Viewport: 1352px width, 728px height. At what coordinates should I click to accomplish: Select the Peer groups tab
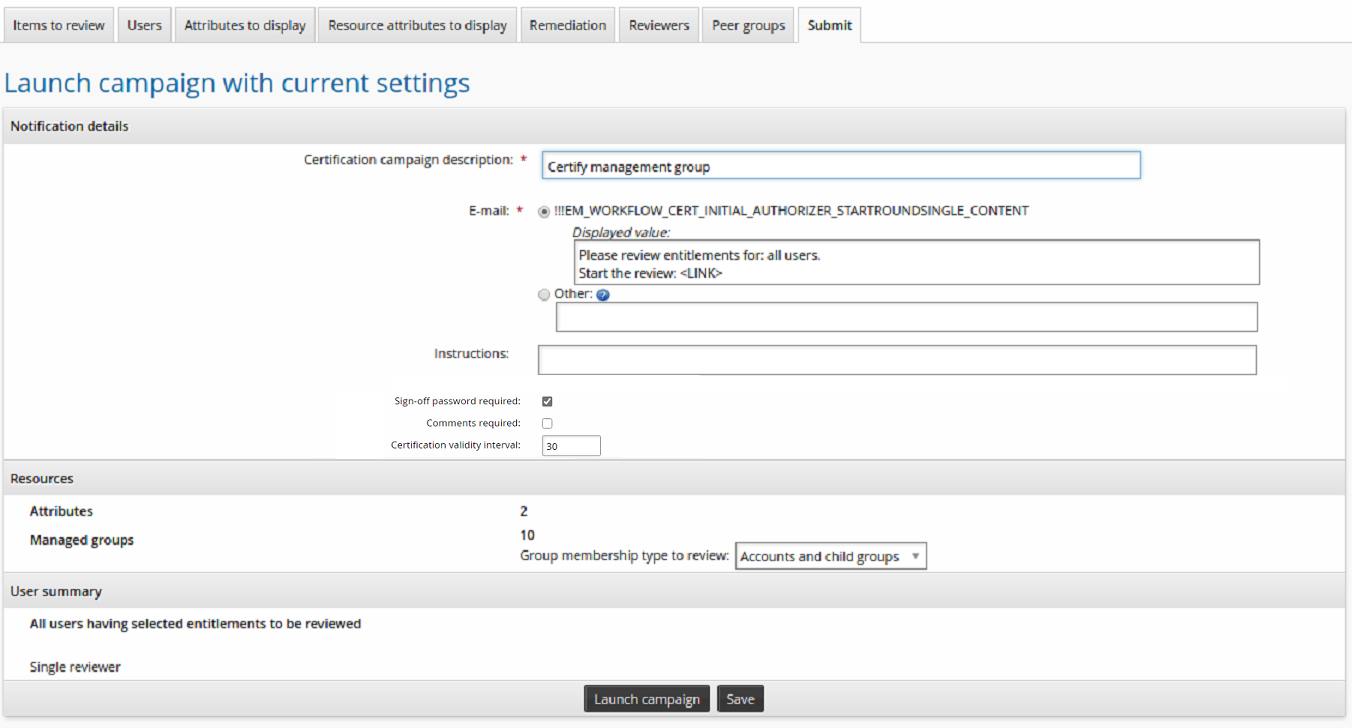click(x=748, y=25)
